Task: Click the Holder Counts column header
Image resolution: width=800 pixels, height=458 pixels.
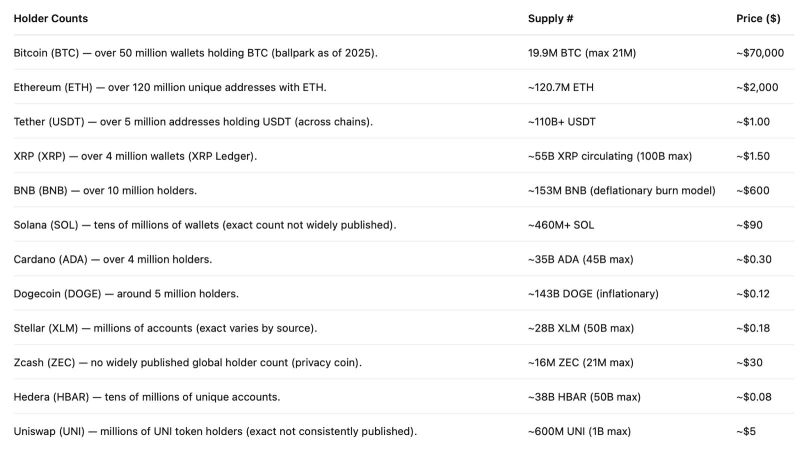Action: (x=51, y=18)
